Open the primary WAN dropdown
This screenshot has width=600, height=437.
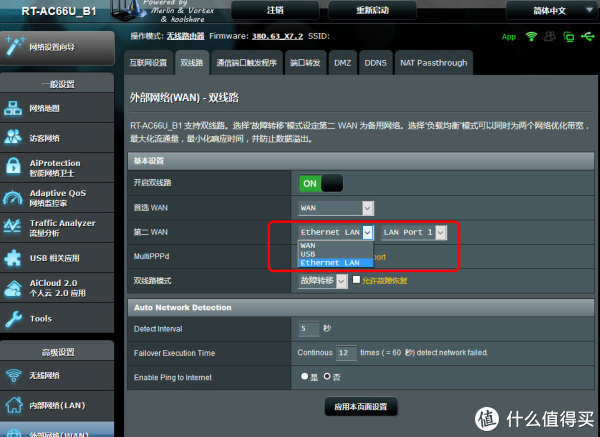[x=336, y=208]
